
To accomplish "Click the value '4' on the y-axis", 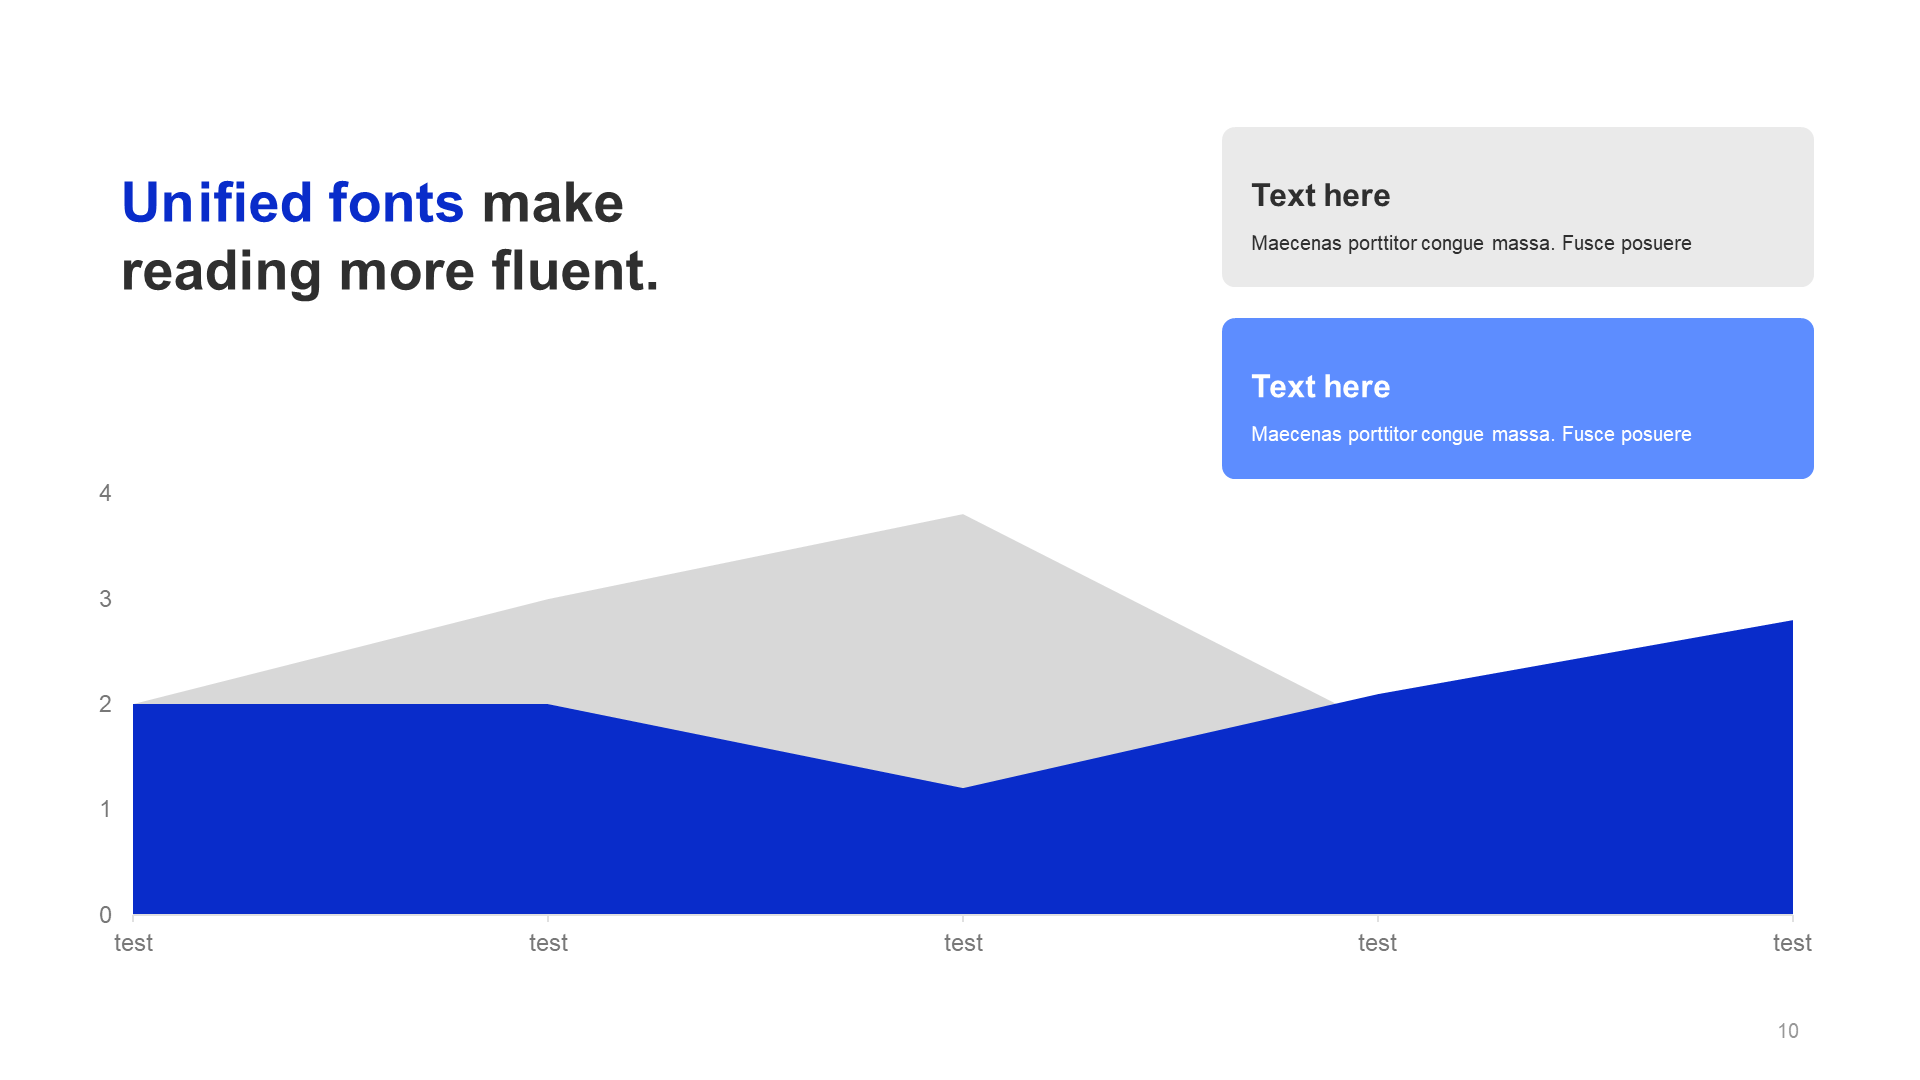I will coord(104,492).
